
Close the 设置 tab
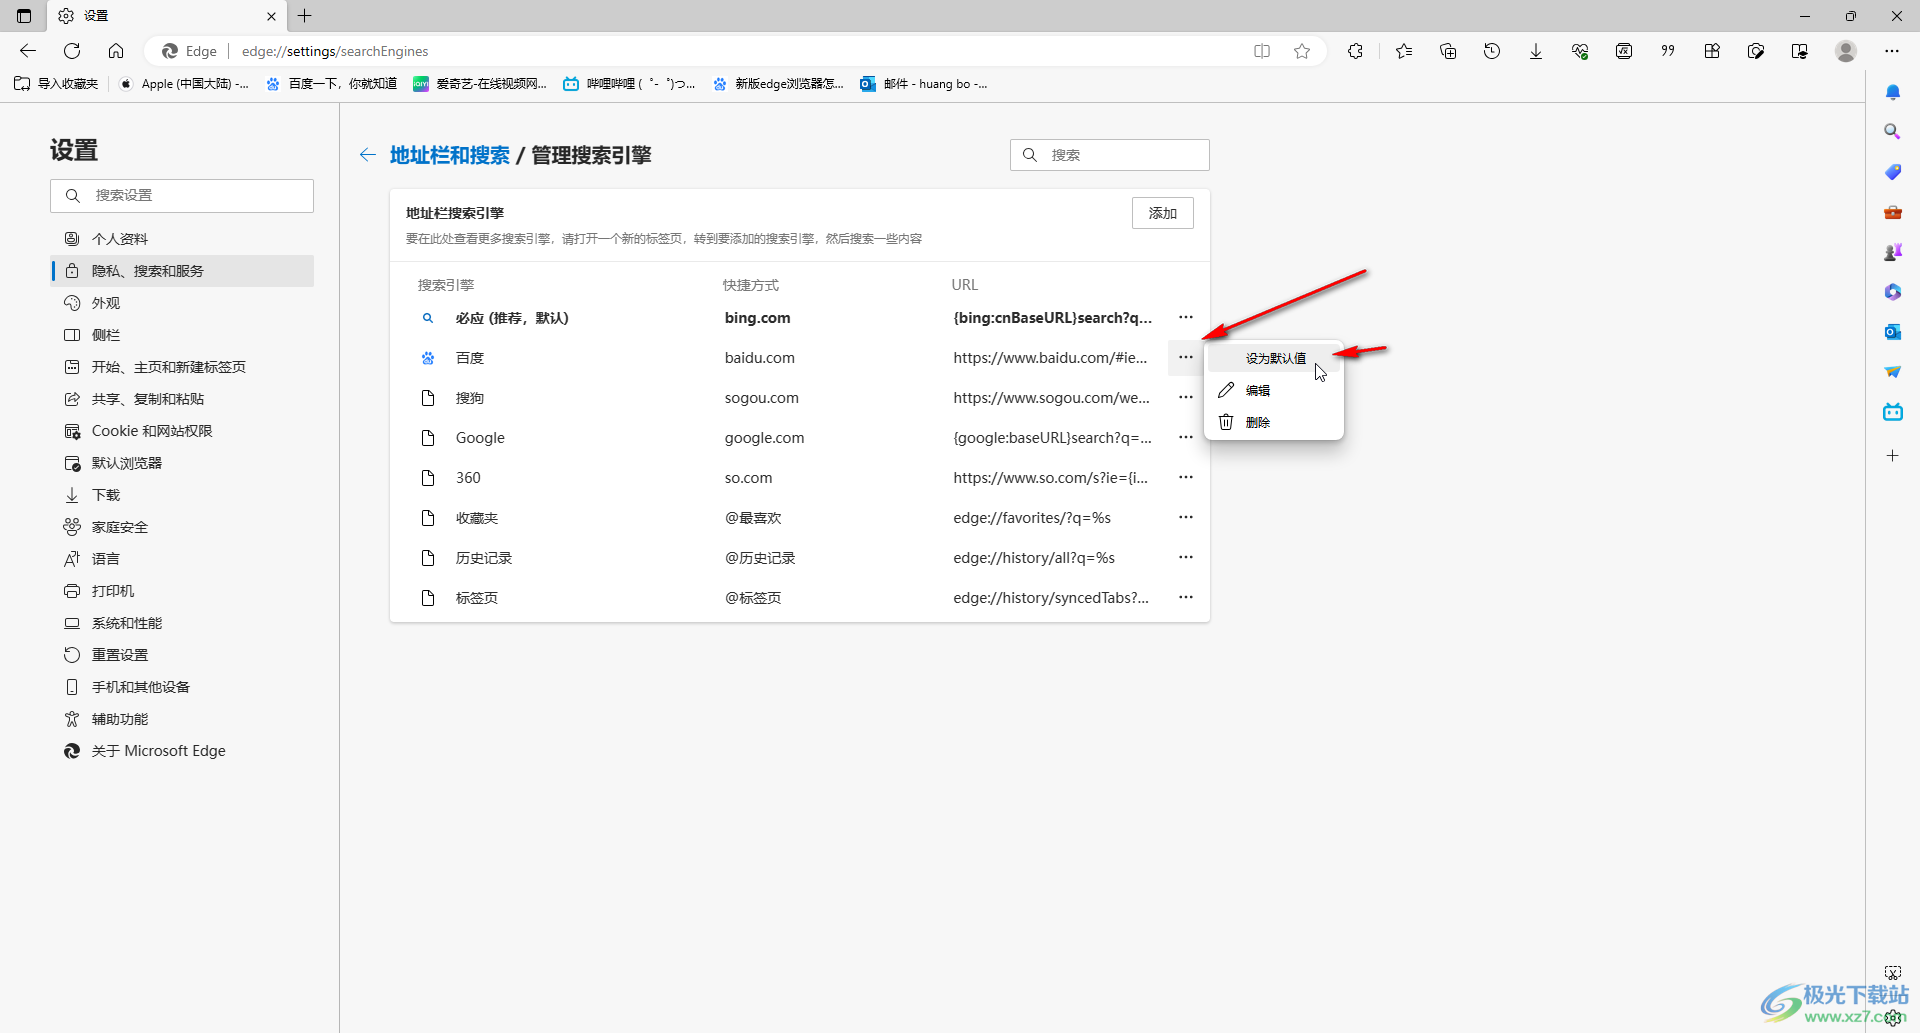[x=271, y=16]
